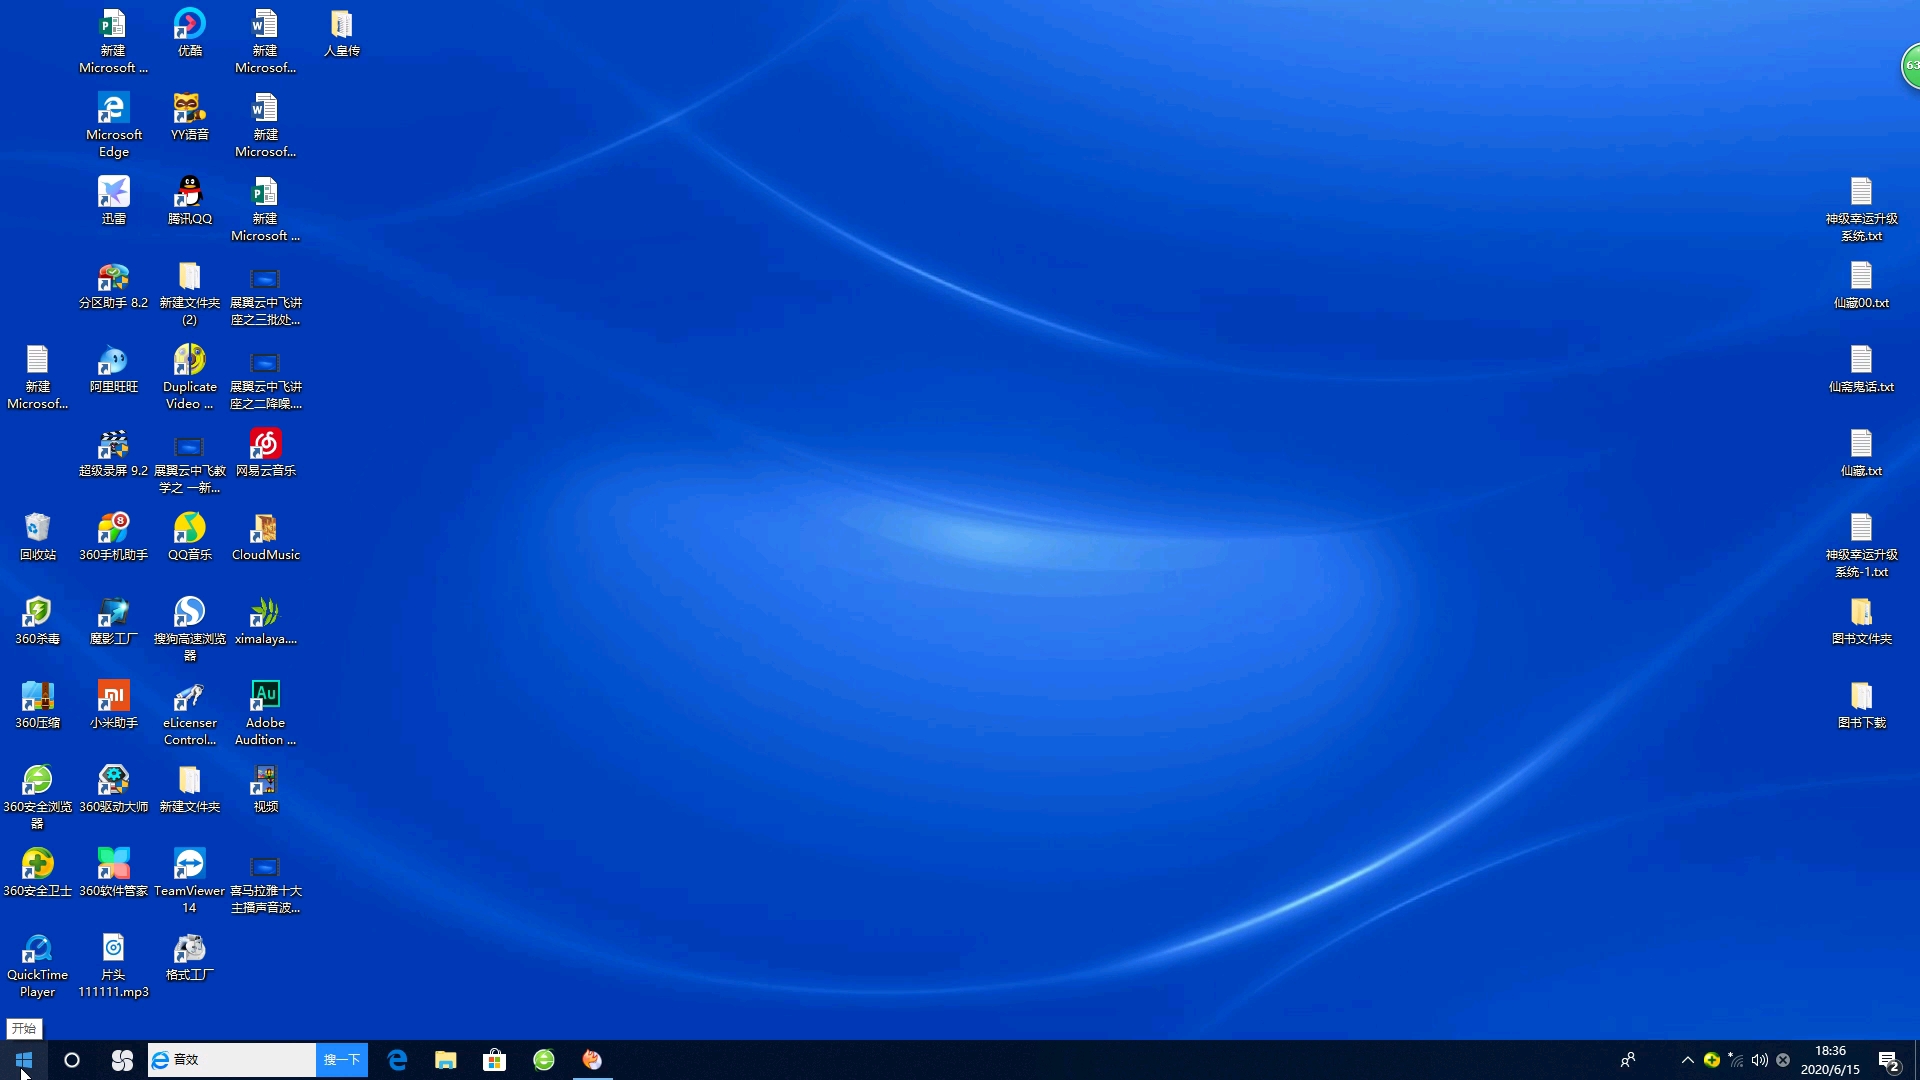Screen dimensions: 1920x1080
Task: Select the eLicenser Control icon
Action: pos(189,712)
